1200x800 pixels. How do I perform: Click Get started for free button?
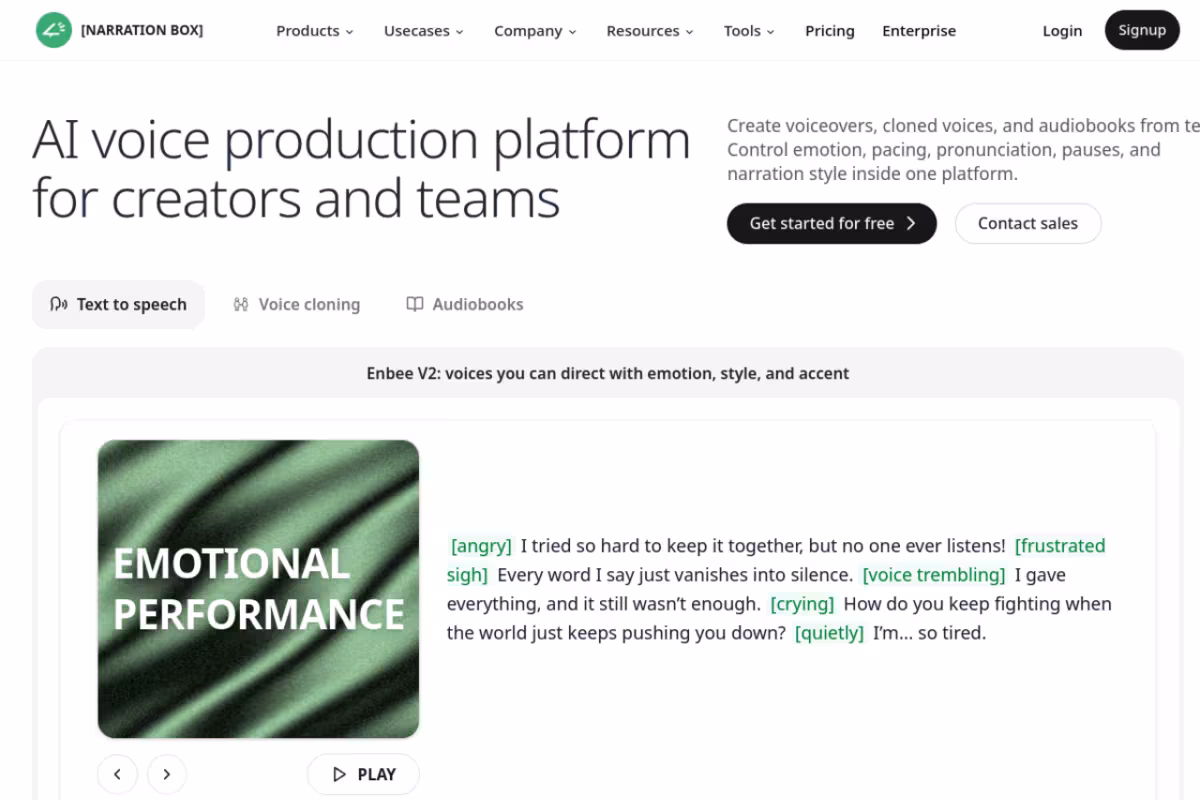(832, 224)
